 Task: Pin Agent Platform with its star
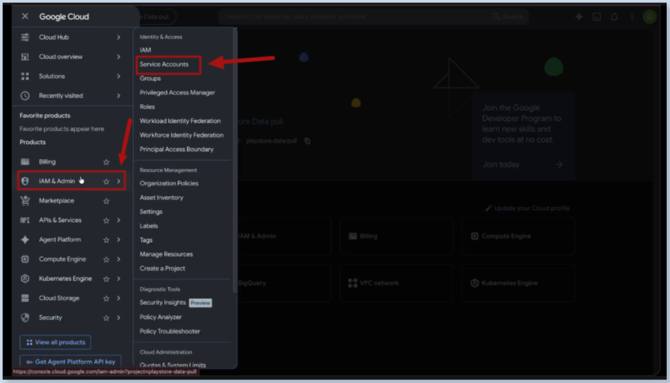click(x=106, y=240)
